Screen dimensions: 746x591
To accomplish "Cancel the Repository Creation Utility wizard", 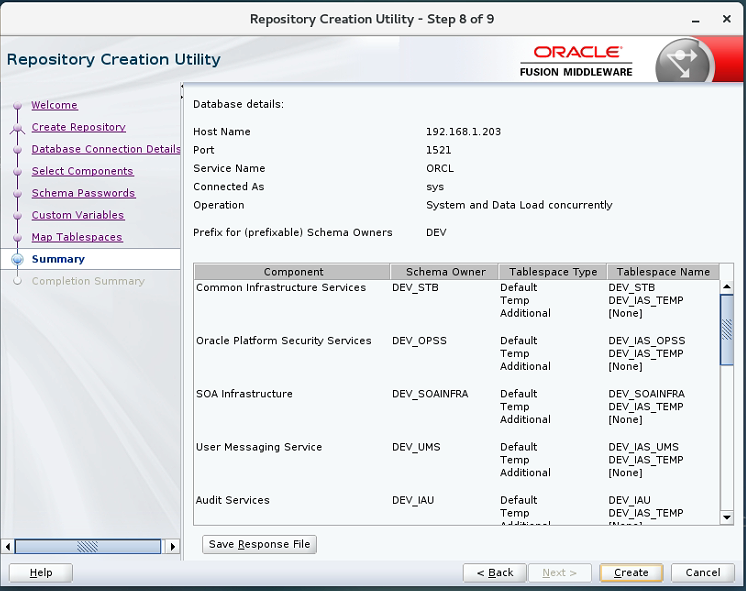I will point(703,572).
